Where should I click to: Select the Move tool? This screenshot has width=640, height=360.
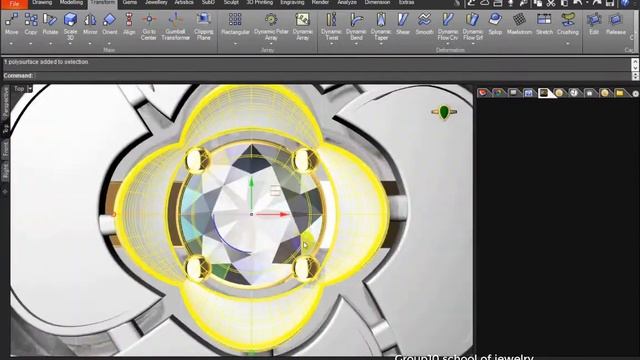11,24
